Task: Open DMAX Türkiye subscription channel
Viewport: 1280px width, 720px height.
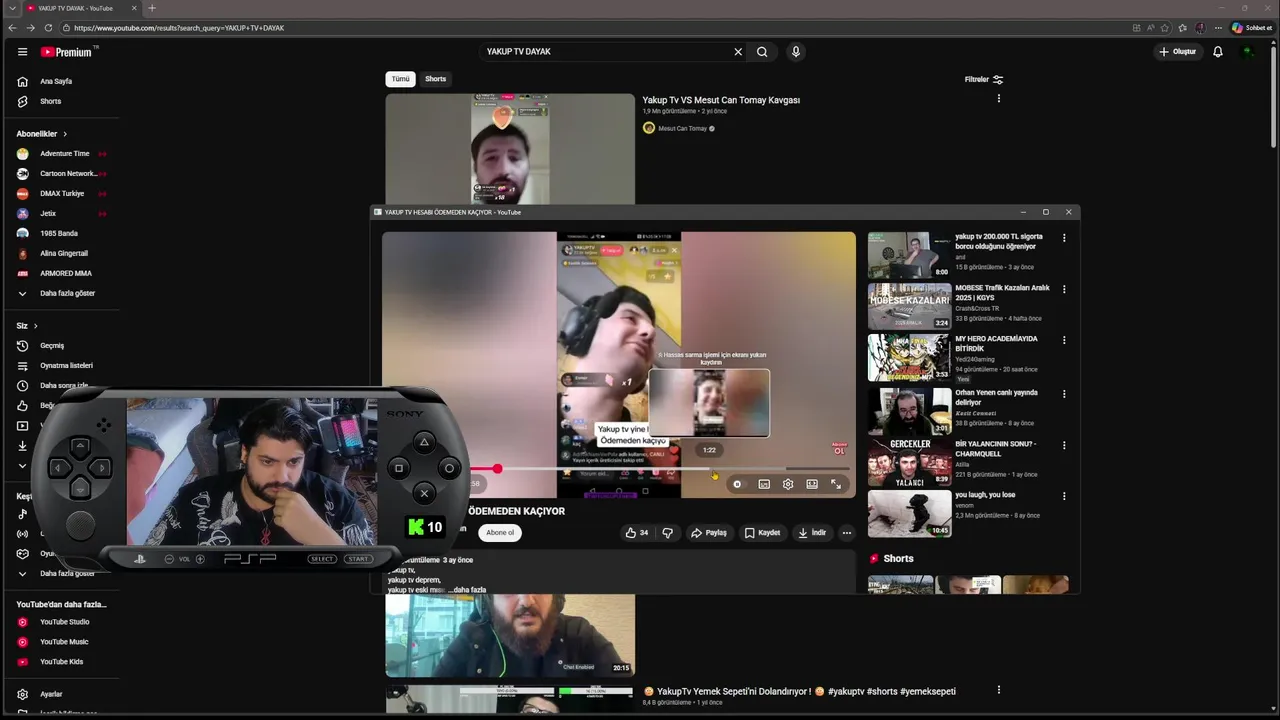Action: [x=62, y=194]
